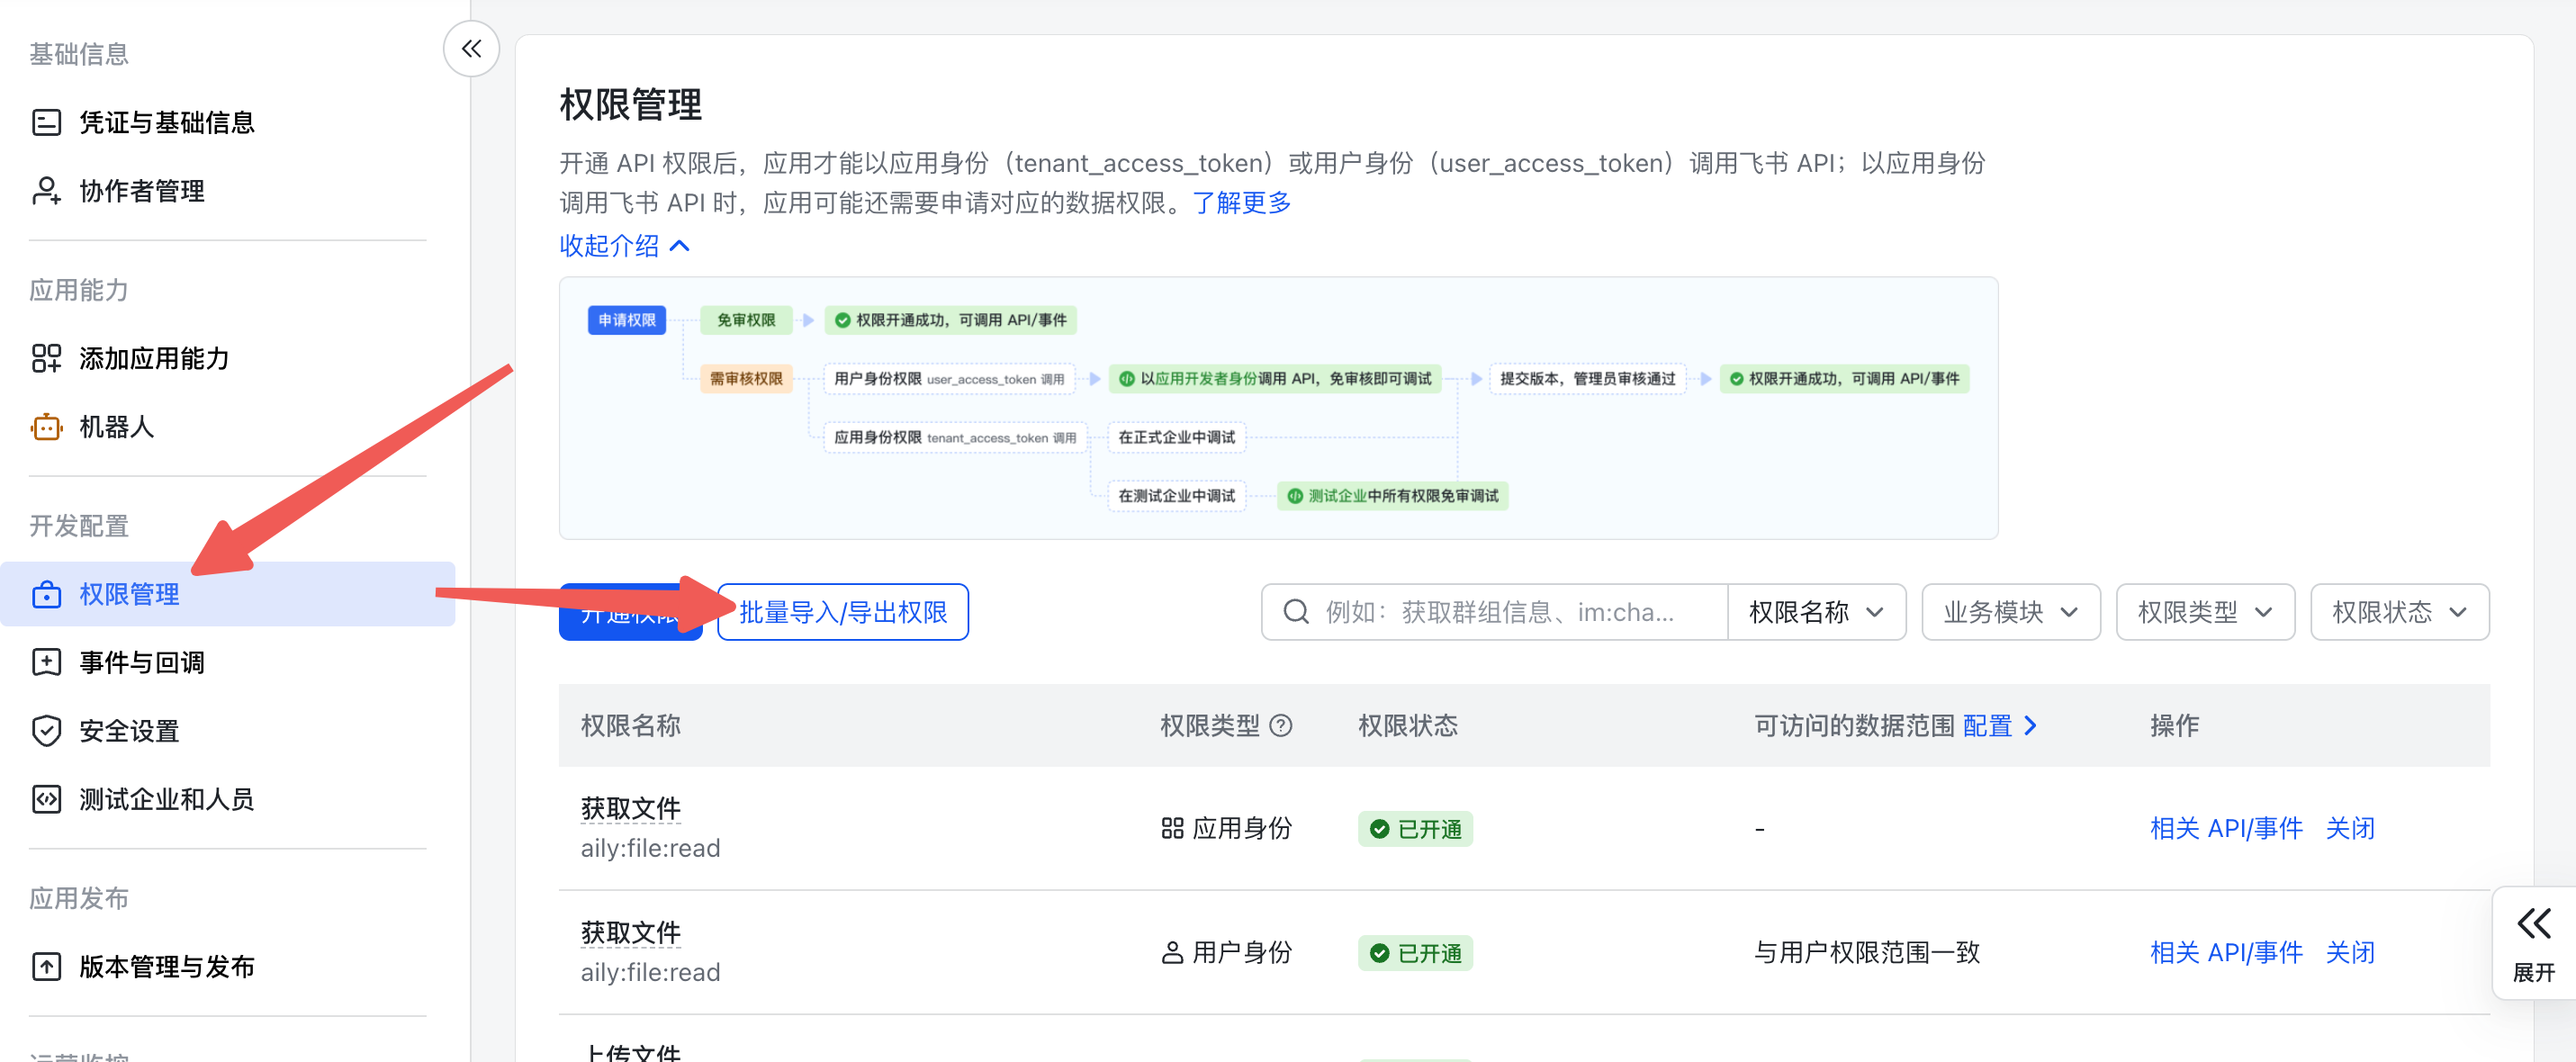Click the 凭证与基础信息 credentials icon
The width and height of the screenshot is (2576, 1062).
[46, 122]
